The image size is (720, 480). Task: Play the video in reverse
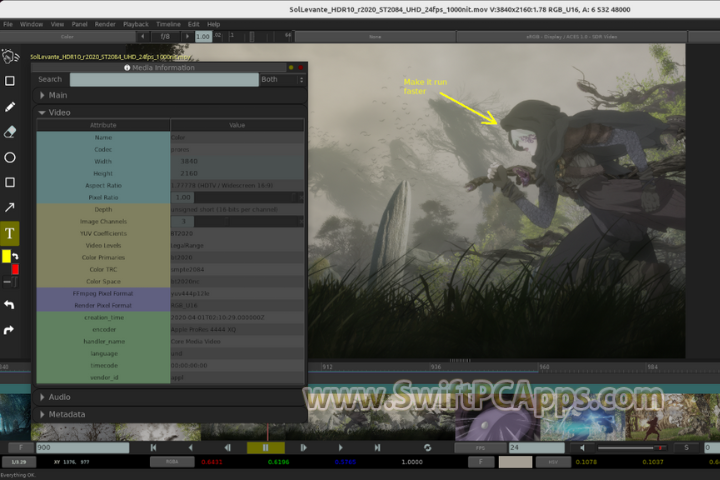coord(191,447)
